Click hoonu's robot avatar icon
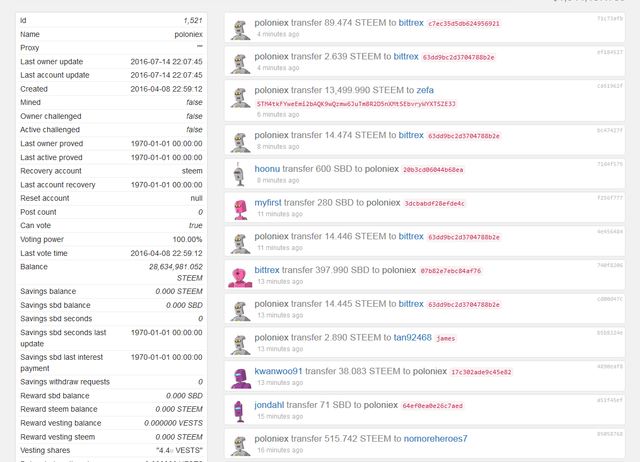 pyautogui.click(x=240, y=174)
